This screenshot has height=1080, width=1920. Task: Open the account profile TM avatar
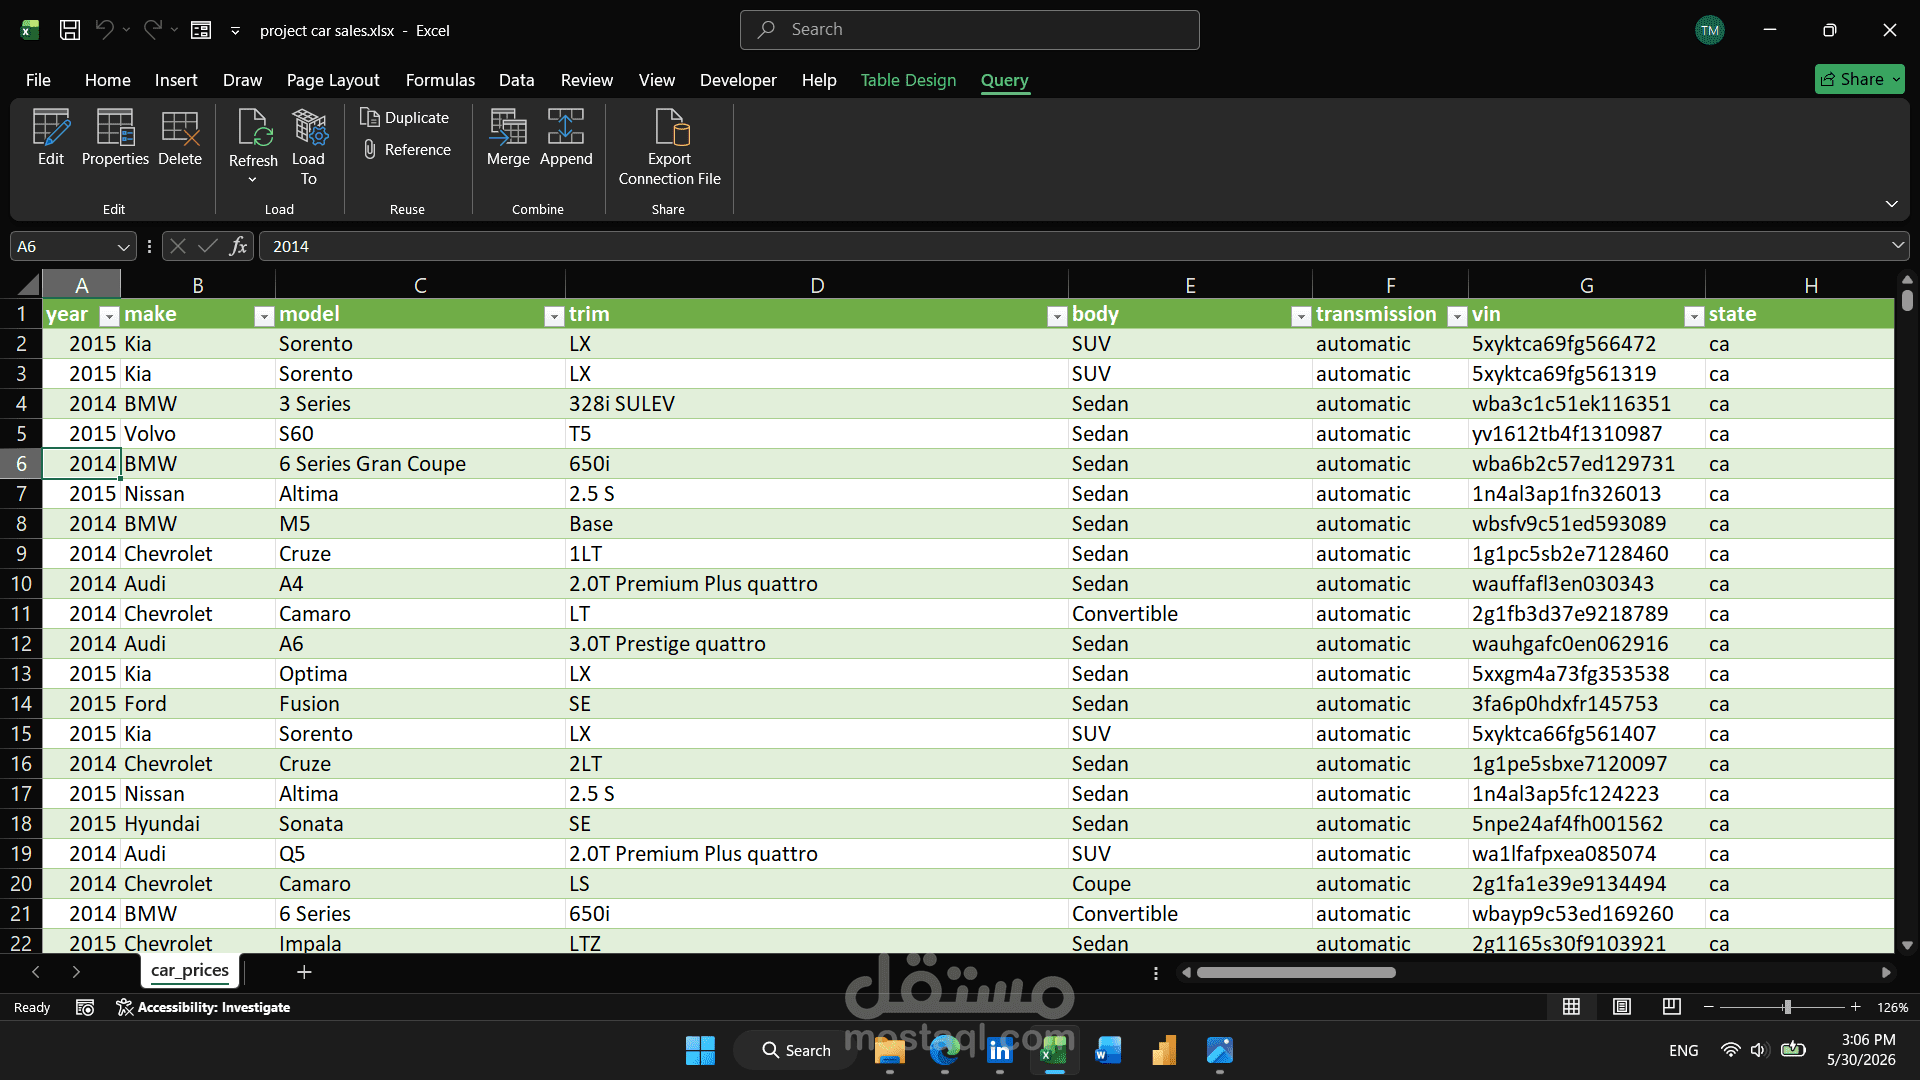[1710, 30]
